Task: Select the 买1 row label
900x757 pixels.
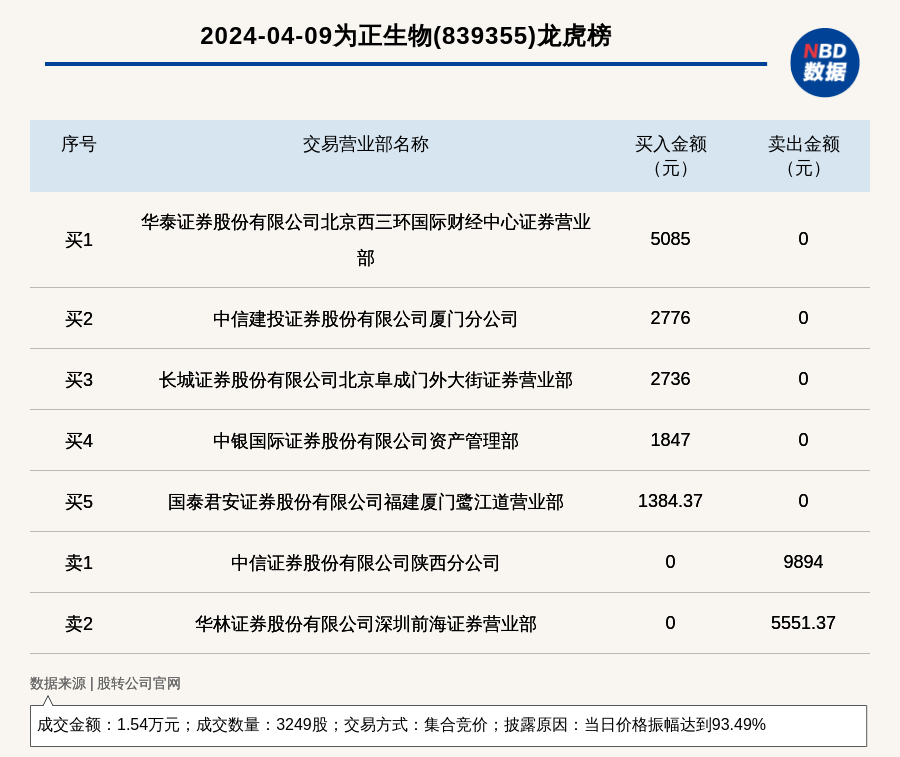Action: coord(79,240)
